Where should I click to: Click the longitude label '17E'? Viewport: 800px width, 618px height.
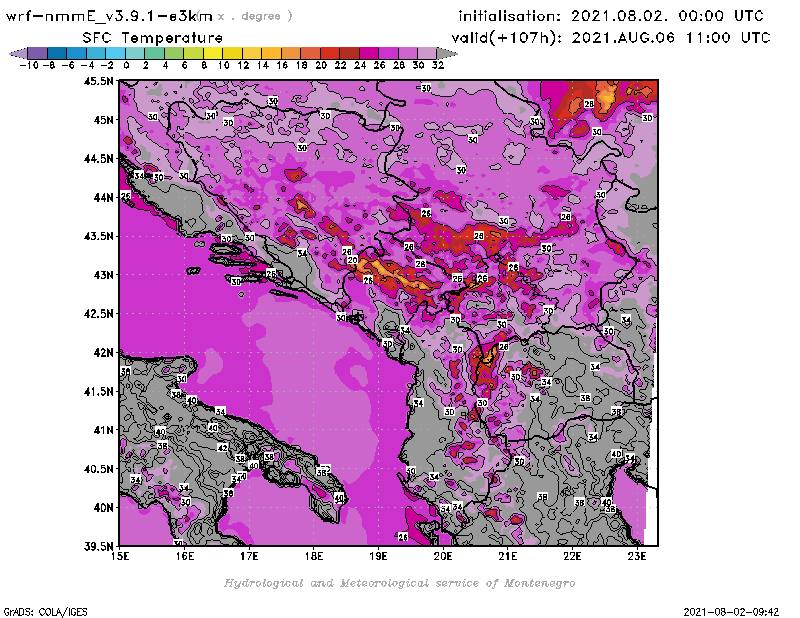coord(249,556)
